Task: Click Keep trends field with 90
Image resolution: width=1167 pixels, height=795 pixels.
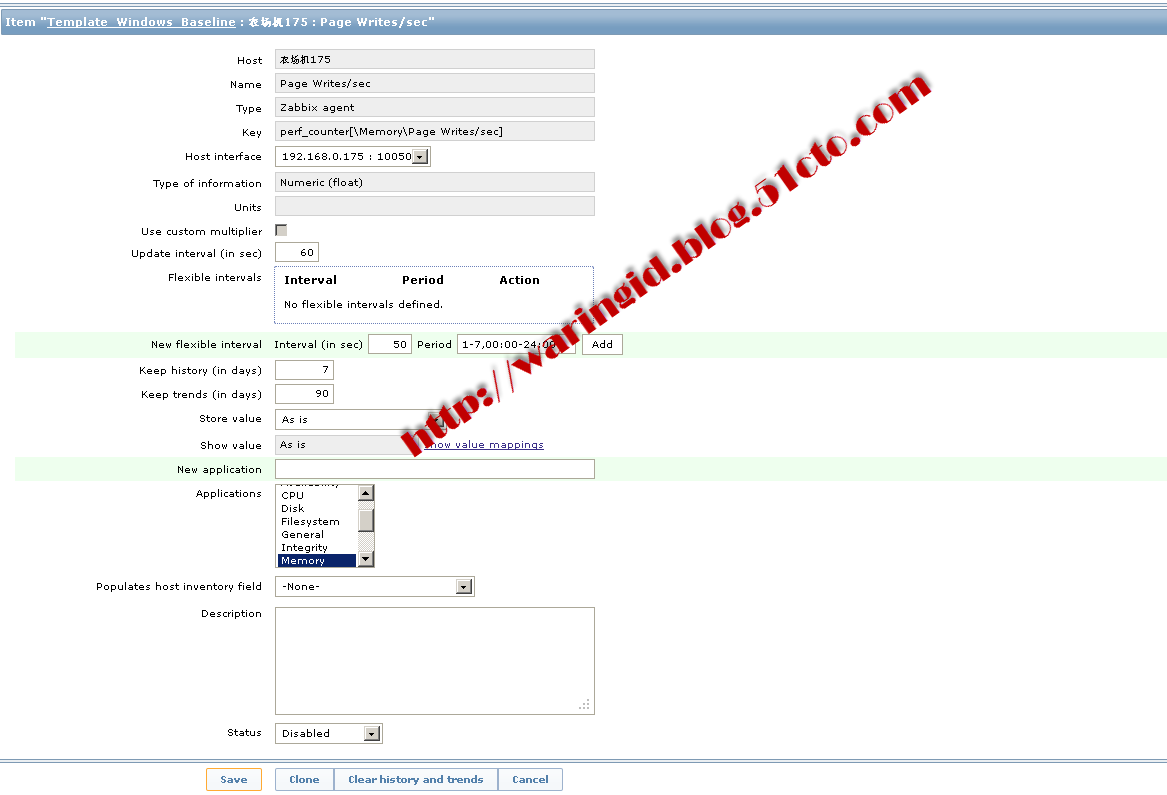Action: 304,394
